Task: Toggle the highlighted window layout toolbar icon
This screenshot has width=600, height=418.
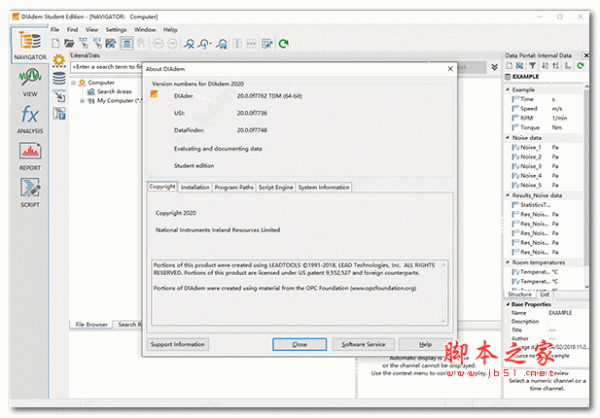Action: pos(127,43)
